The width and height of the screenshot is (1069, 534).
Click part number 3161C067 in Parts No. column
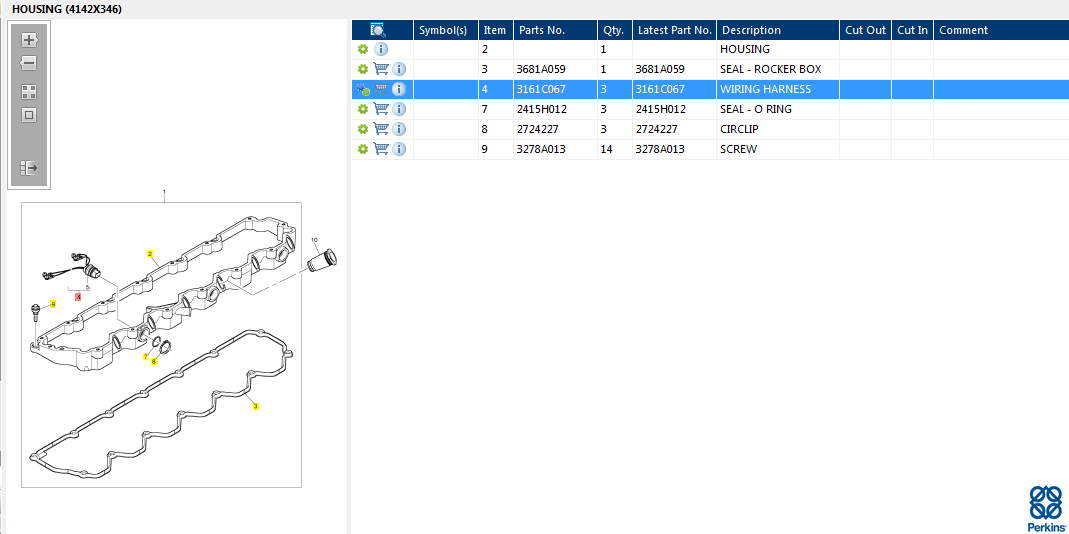tap(542, 89)
